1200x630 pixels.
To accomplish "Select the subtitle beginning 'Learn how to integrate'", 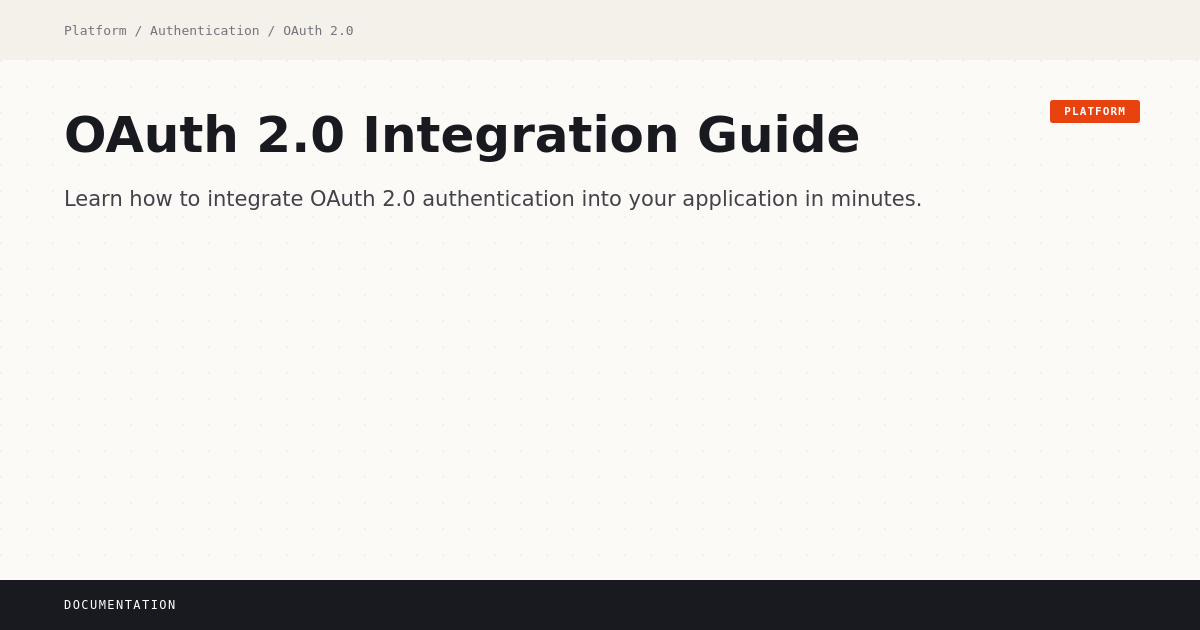I will [493, 199].
